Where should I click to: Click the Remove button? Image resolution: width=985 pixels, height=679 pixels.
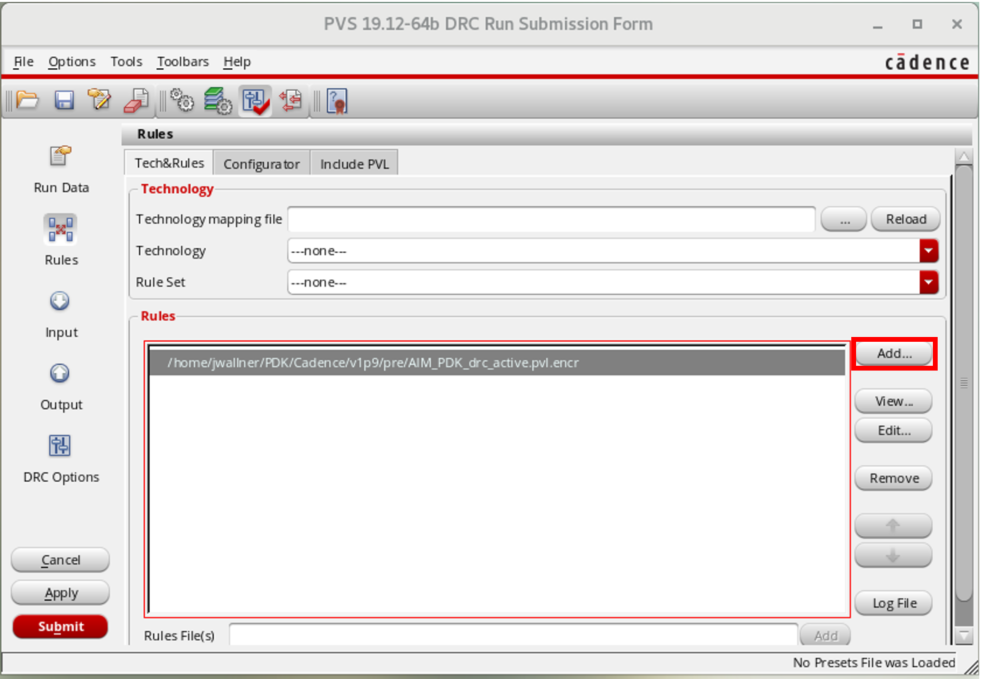(893, 479)
